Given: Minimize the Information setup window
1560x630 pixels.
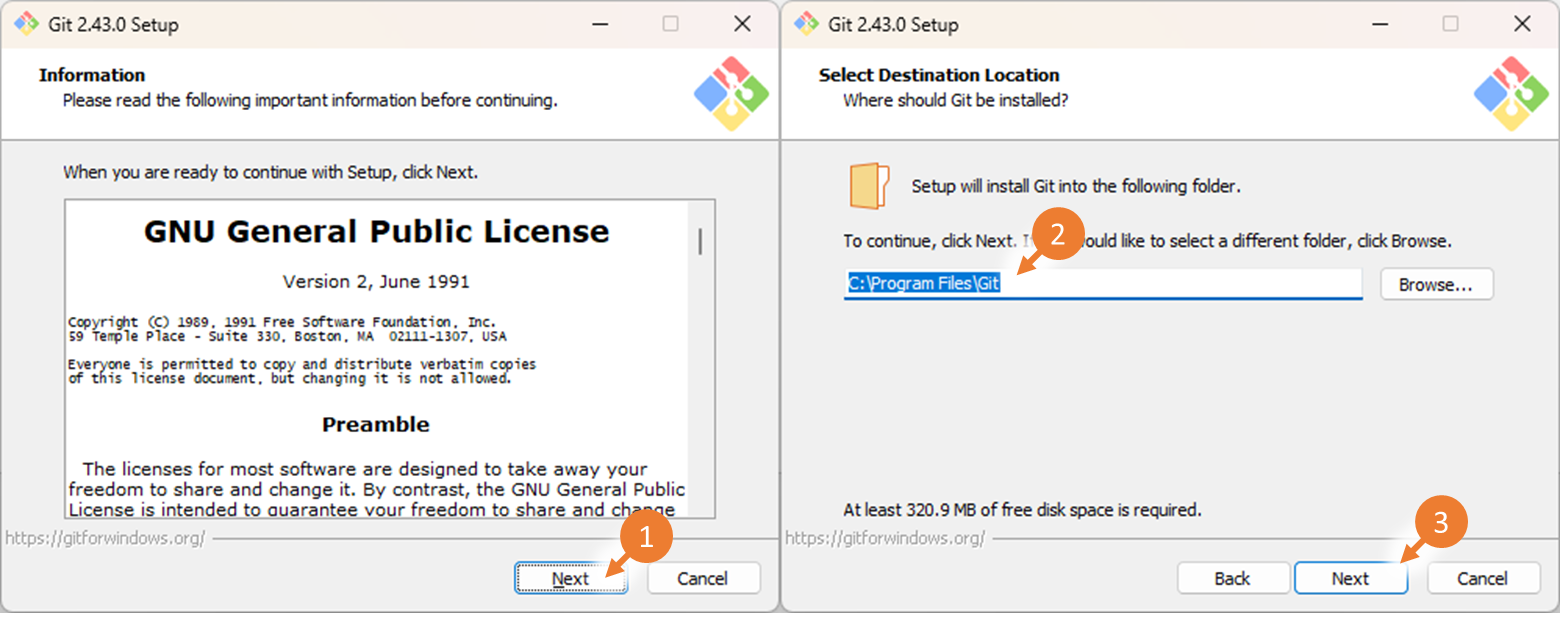Looking at the screenshot, I should click(599, 24).
